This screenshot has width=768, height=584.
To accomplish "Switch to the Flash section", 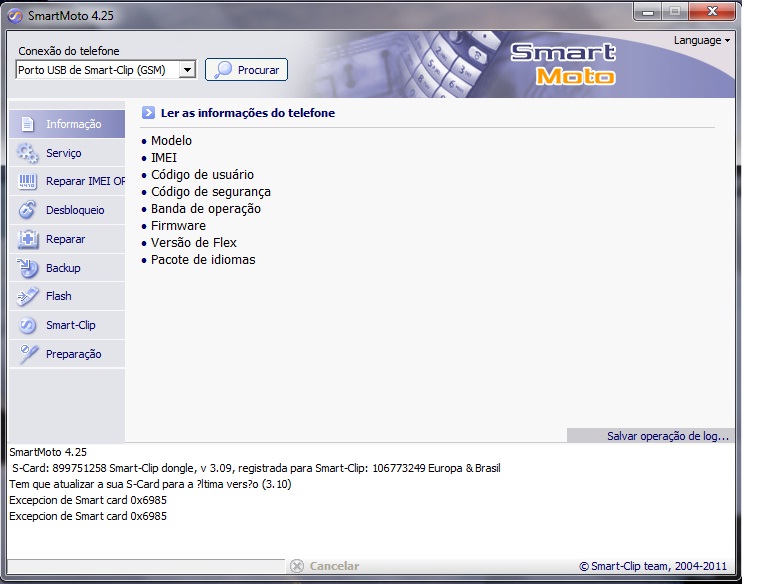I will click(67, 296).
